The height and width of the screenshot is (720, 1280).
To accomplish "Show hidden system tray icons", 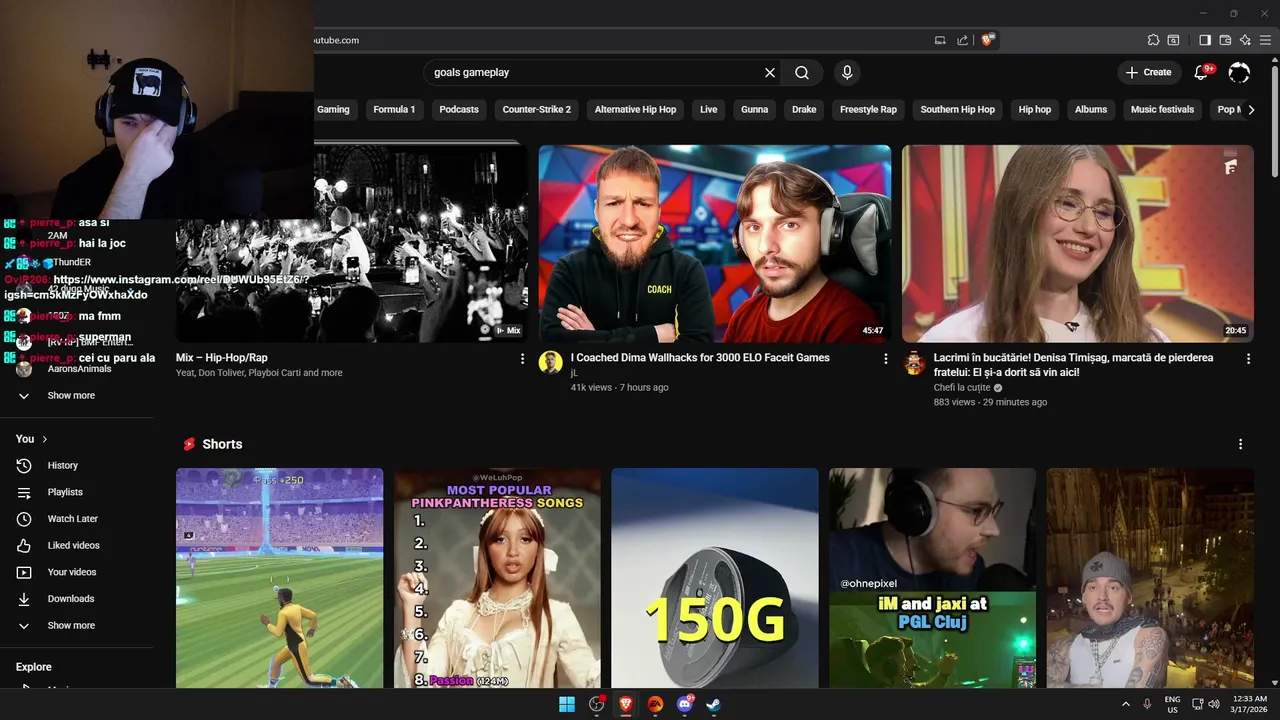I will click(x=1126, y=704).
